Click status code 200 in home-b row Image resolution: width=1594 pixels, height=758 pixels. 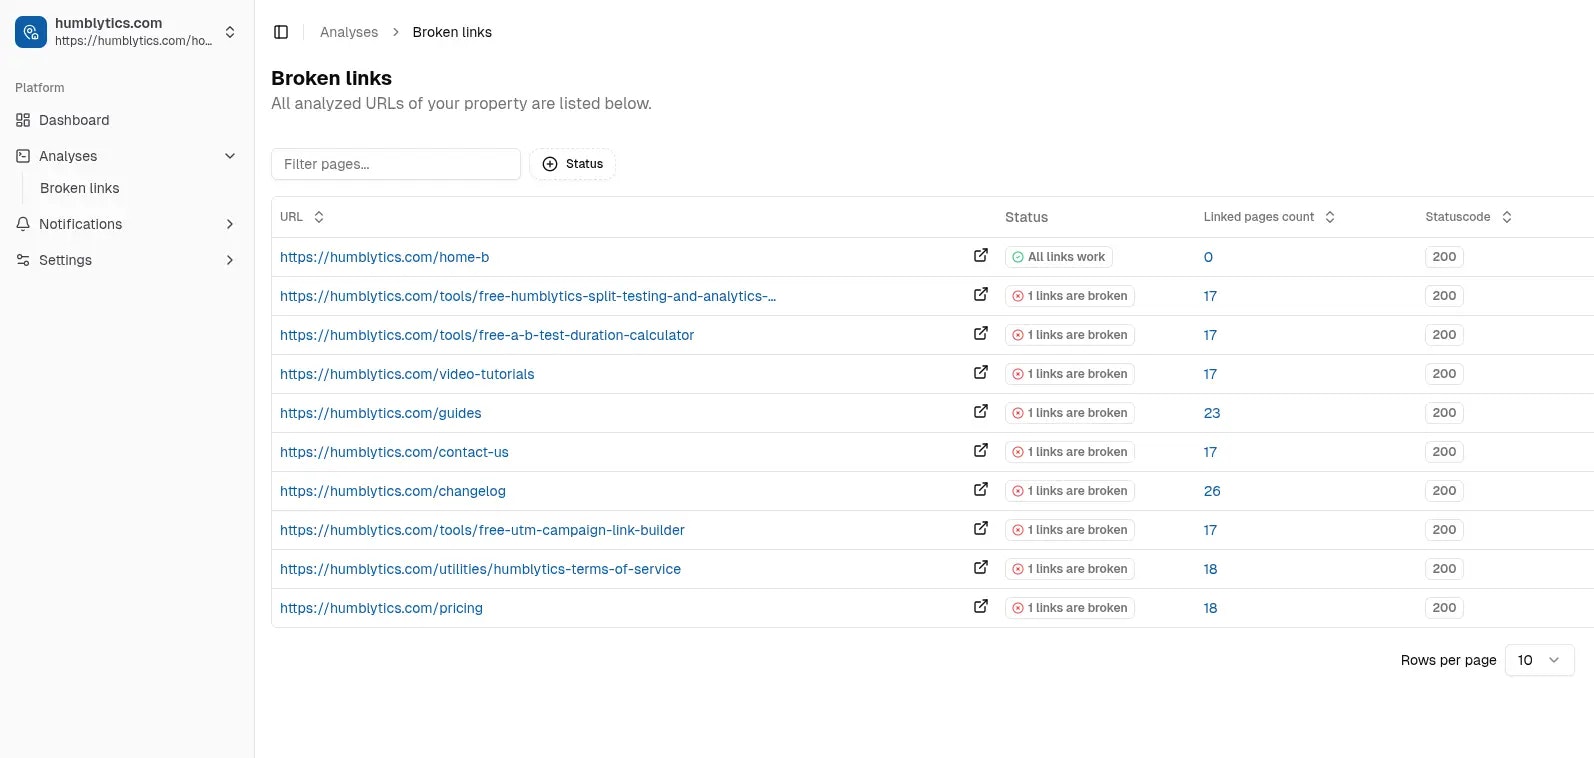coord(1444,257)
